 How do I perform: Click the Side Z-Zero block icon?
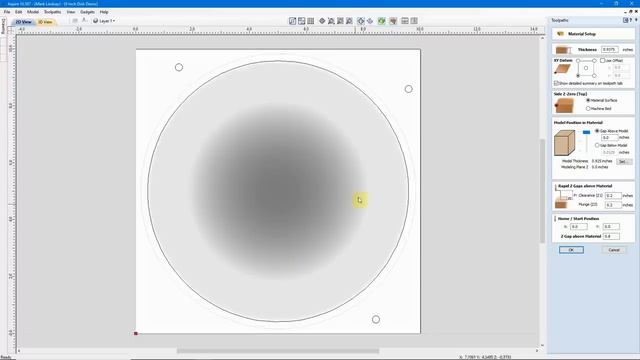coord(564,106)
